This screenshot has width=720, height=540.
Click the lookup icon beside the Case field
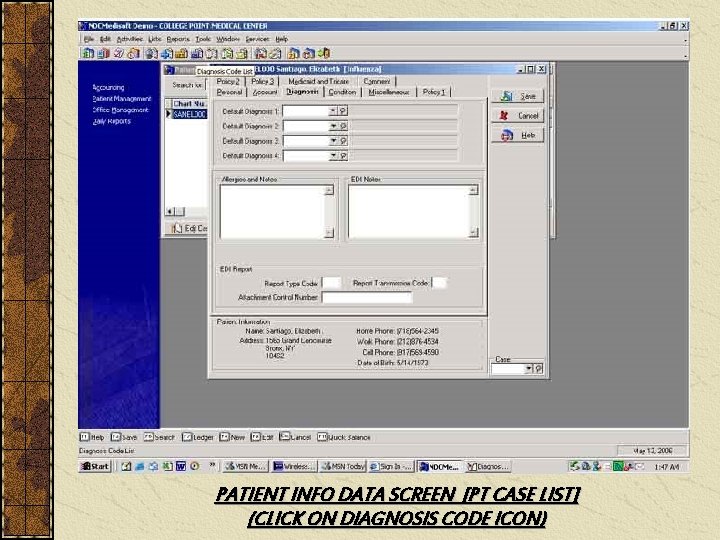coord(539,369)
